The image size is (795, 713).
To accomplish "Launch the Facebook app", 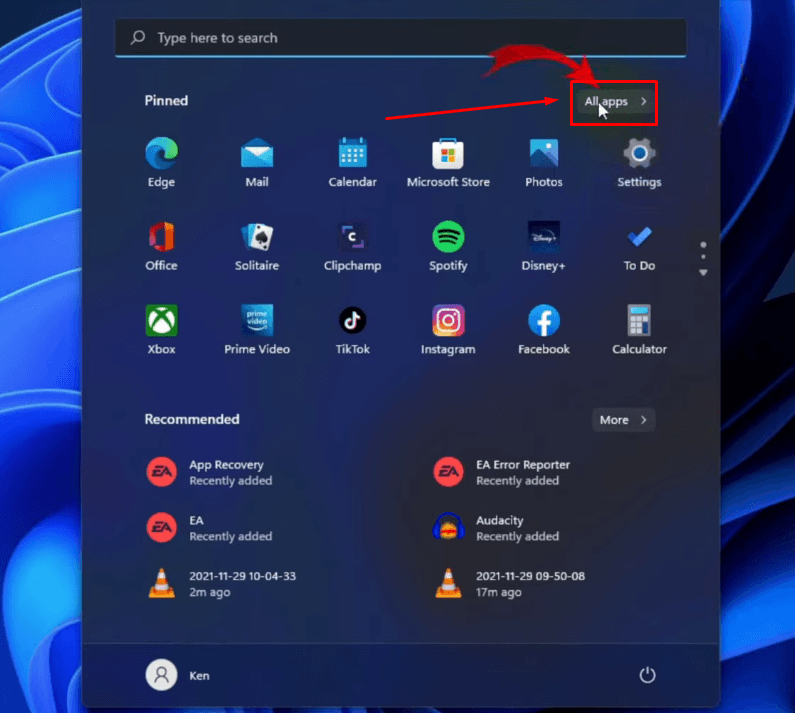I will [544, 330].
